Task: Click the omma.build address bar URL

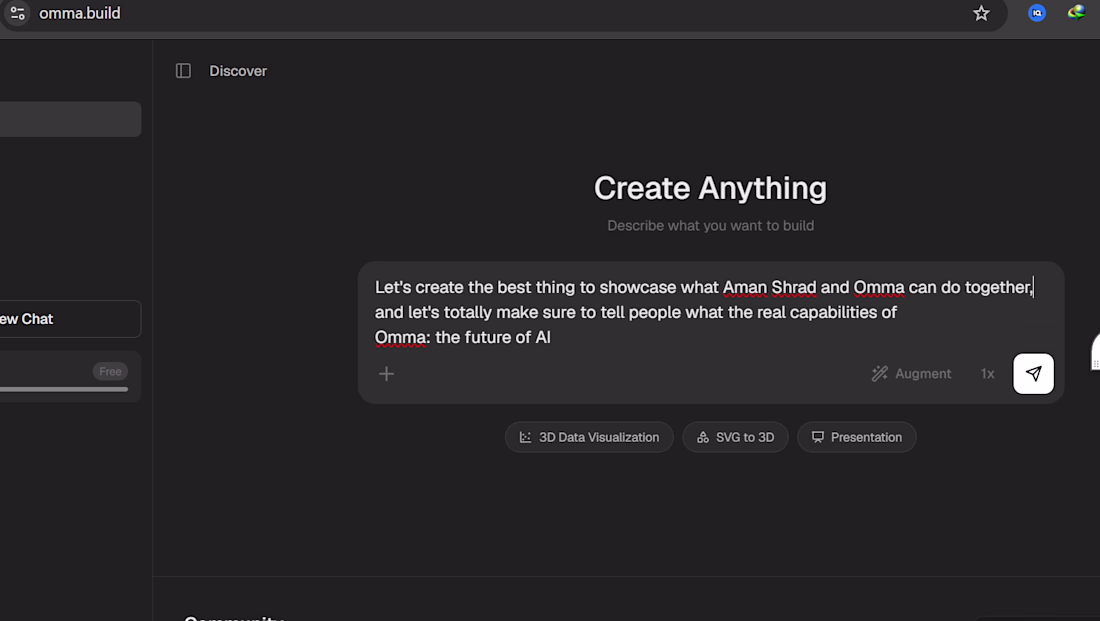Action: click(80, 13)
